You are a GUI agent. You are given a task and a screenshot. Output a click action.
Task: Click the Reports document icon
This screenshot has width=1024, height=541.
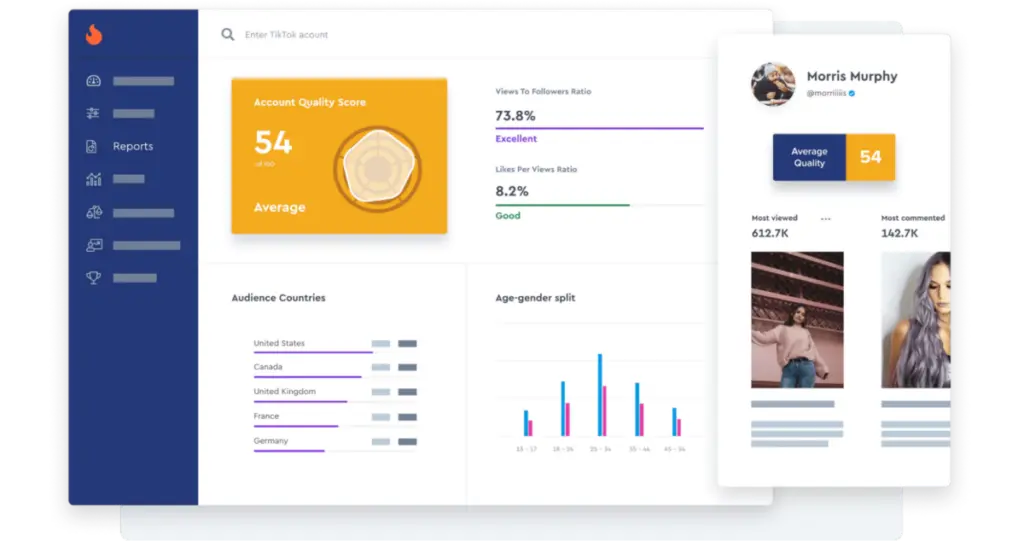click(93, 147)
